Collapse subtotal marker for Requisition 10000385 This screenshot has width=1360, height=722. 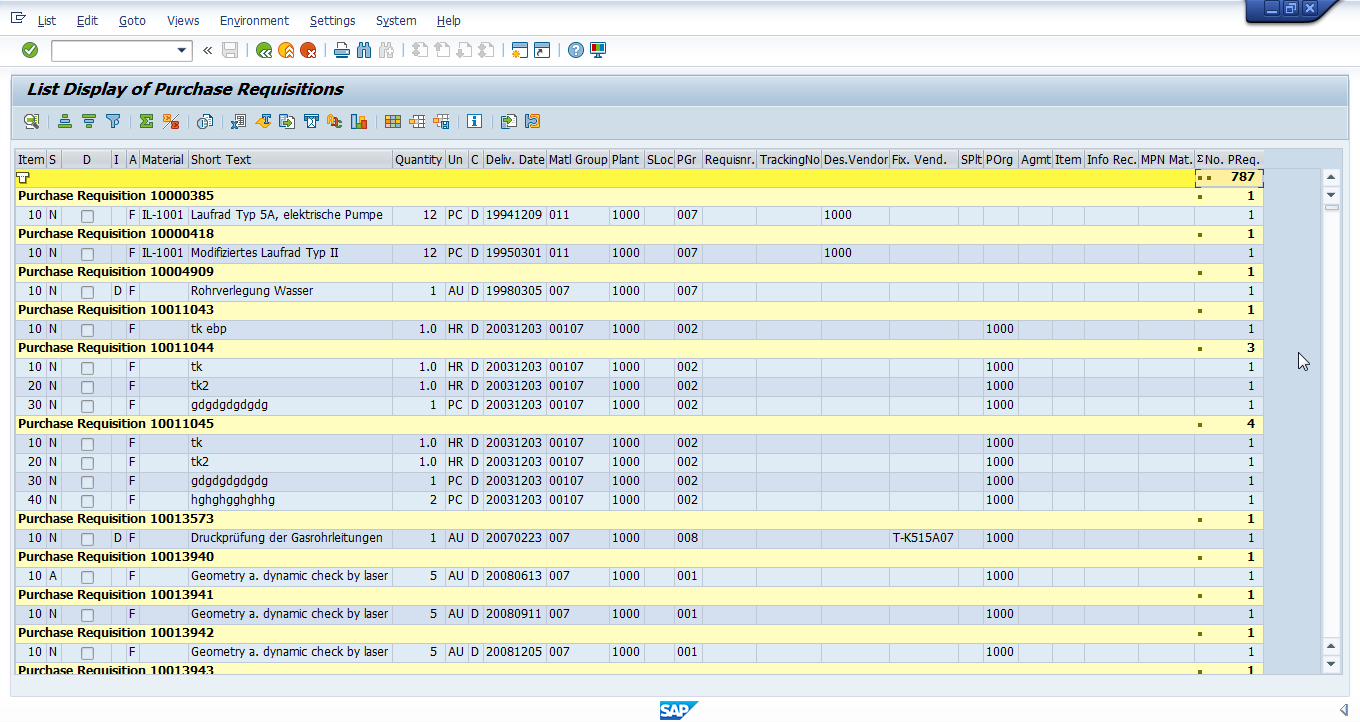1200,197
